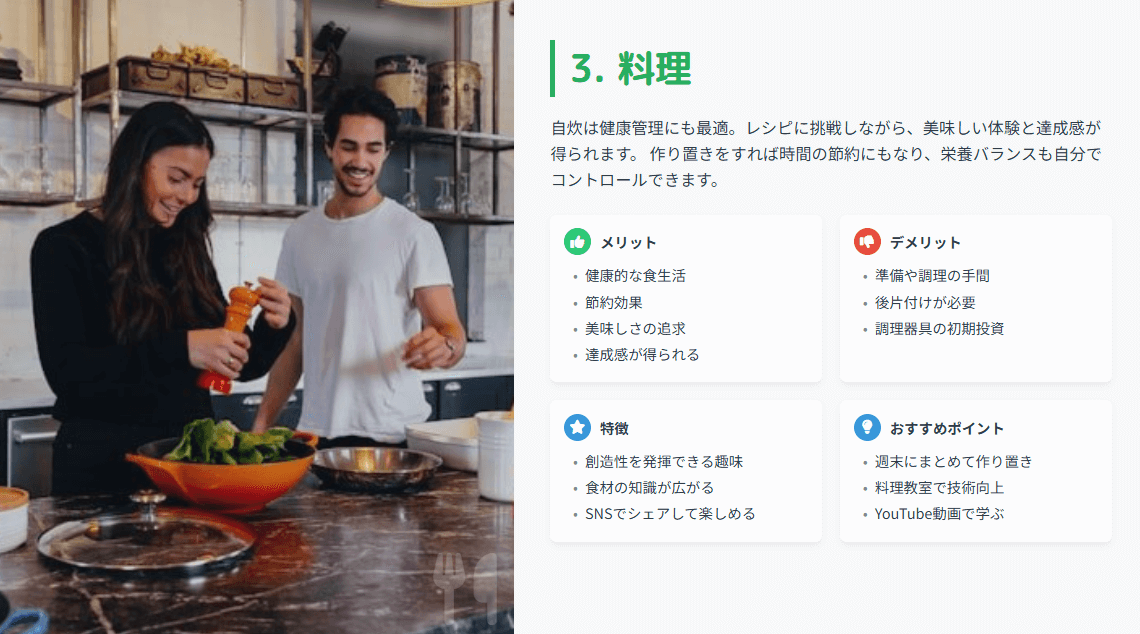
Task: Click the red thumbs-down demerit icon
Action: pyautogui.click(x=867, y=242)
